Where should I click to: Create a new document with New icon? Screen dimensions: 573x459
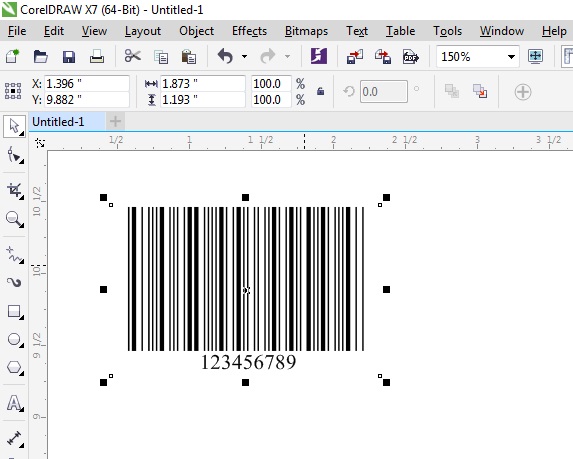(x=12, y=57)
